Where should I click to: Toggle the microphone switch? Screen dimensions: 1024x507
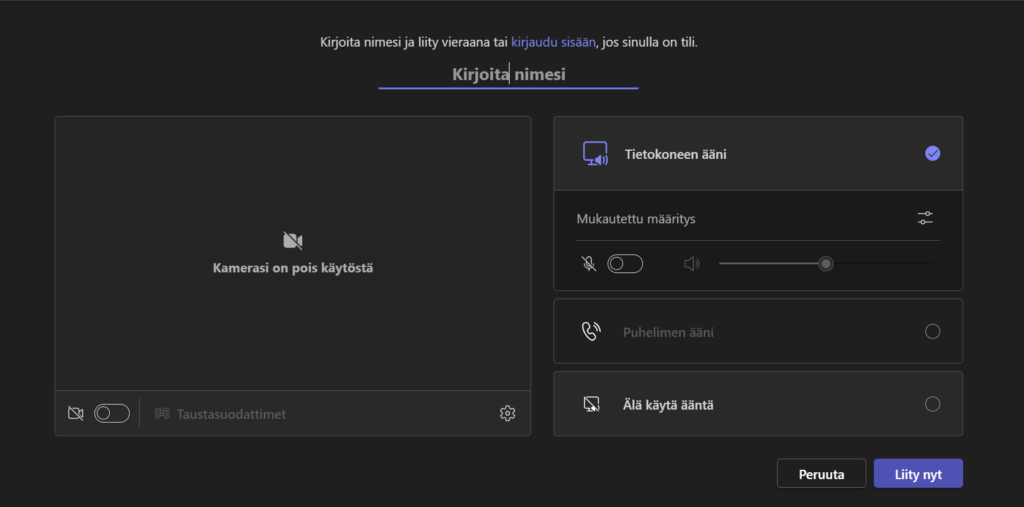(625, 264)
